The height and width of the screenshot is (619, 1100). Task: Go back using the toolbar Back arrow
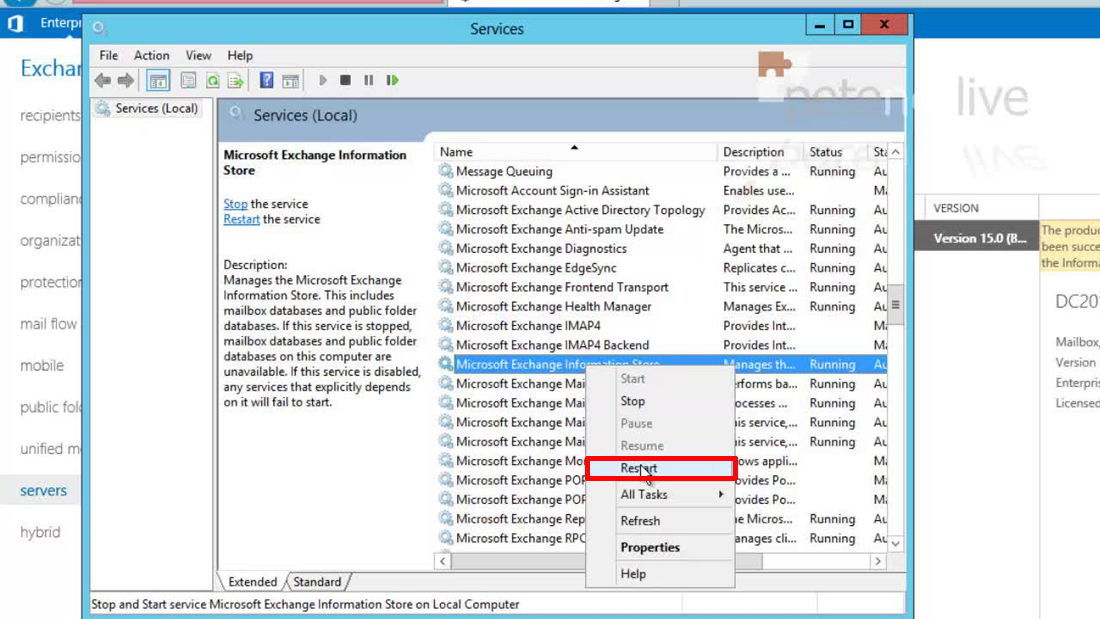(x=103, y=81)
